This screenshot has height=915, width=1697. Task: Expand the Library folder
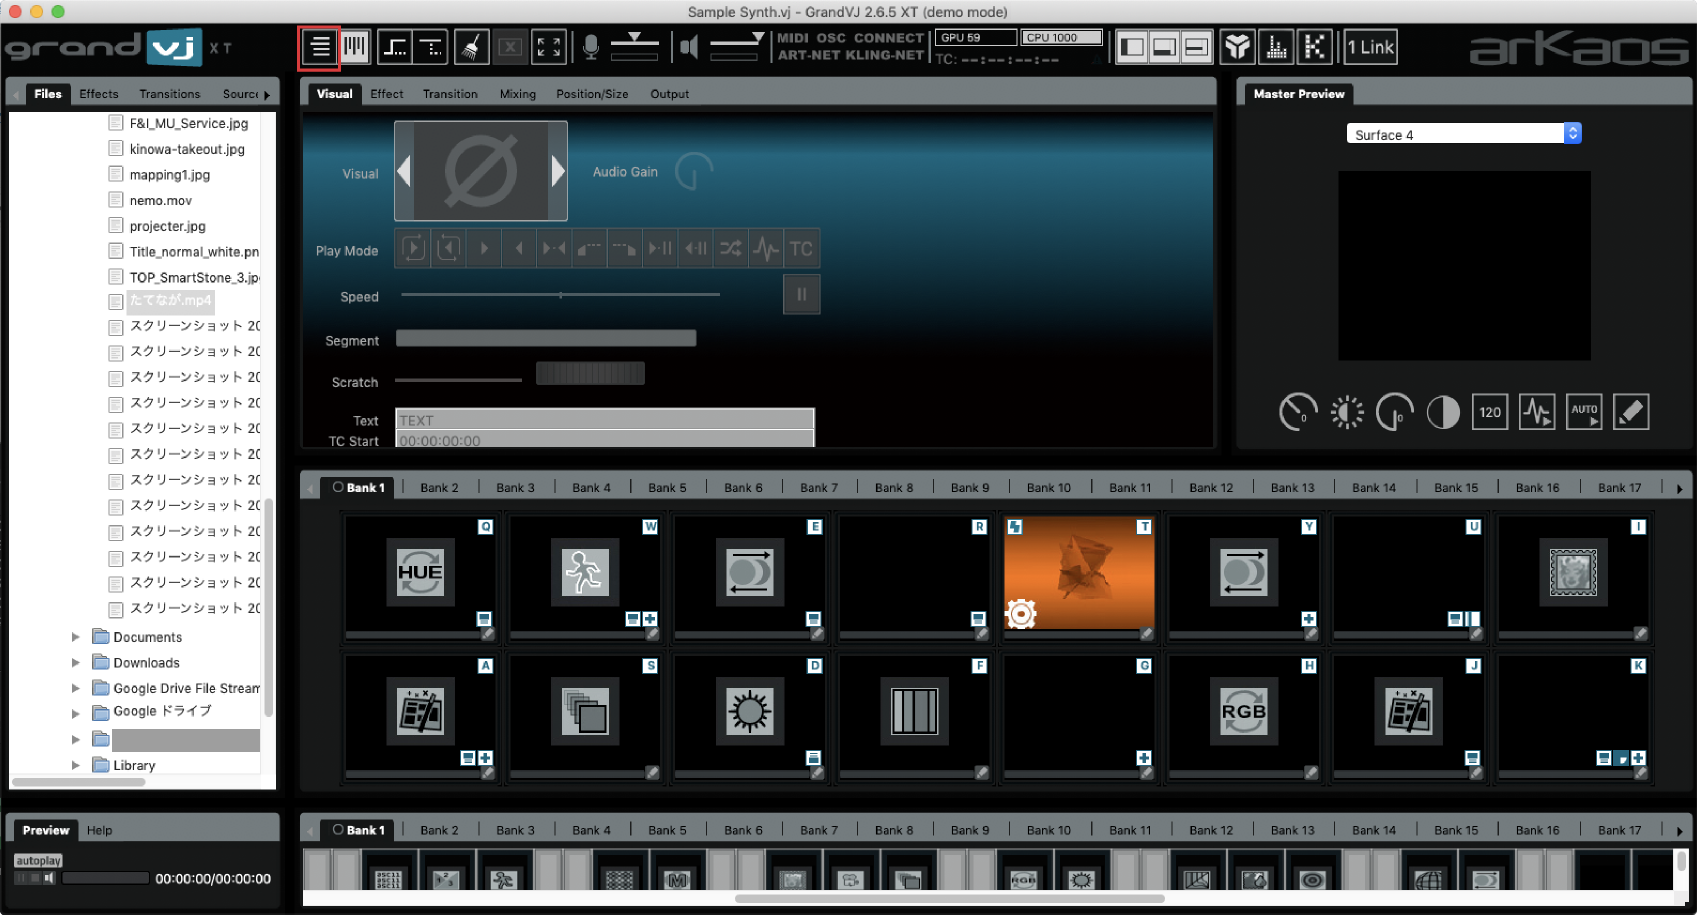(x=75, y=765)
